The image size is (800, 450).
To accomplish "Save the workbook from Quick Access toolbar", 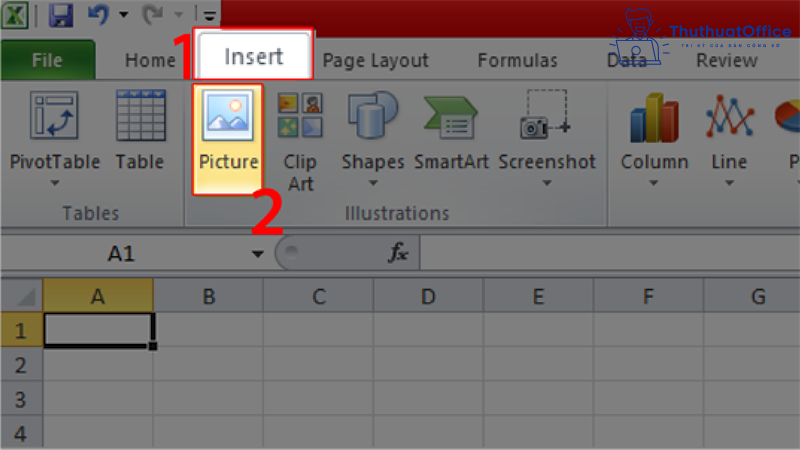I will click(x=61, y=15).
